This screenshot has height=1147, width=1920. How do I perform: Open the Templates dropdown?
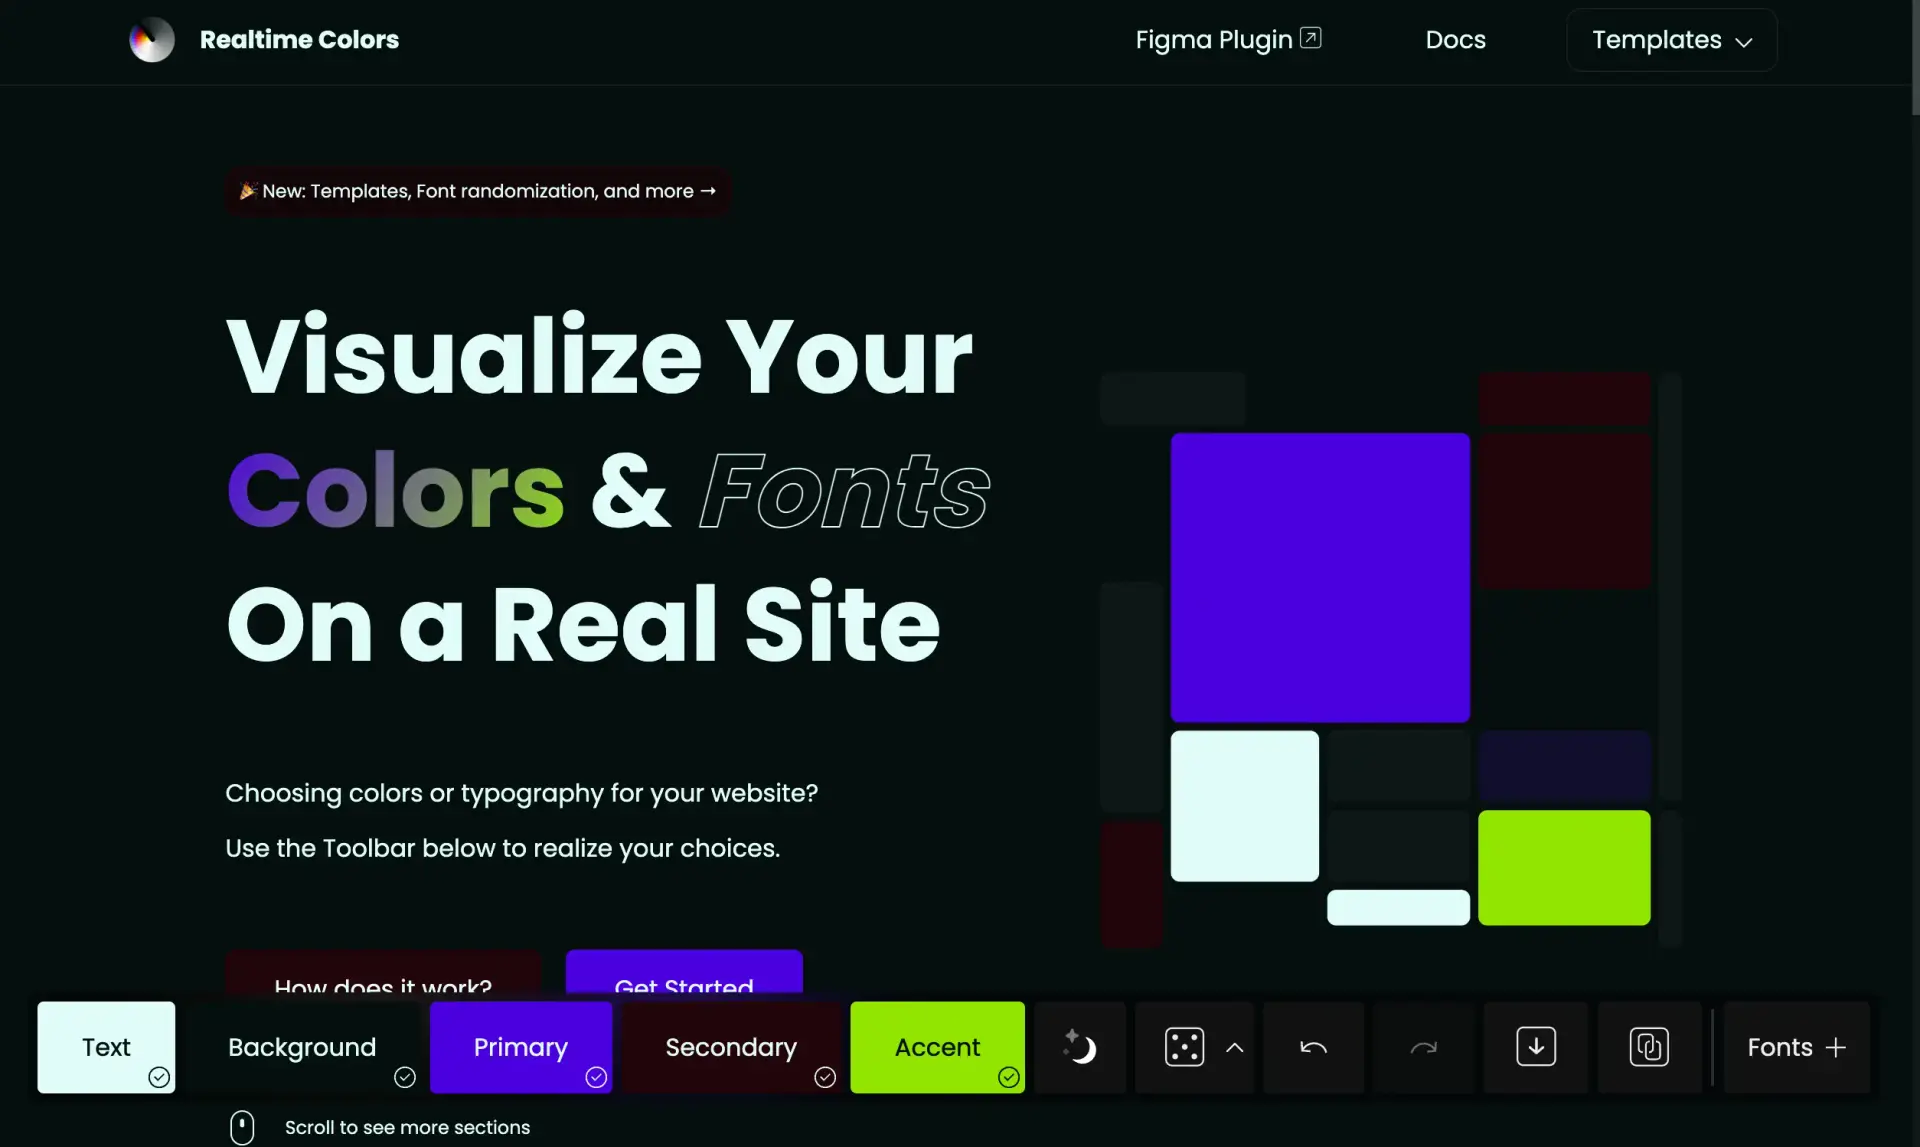pyautogui.click(x=1670, y=40)
